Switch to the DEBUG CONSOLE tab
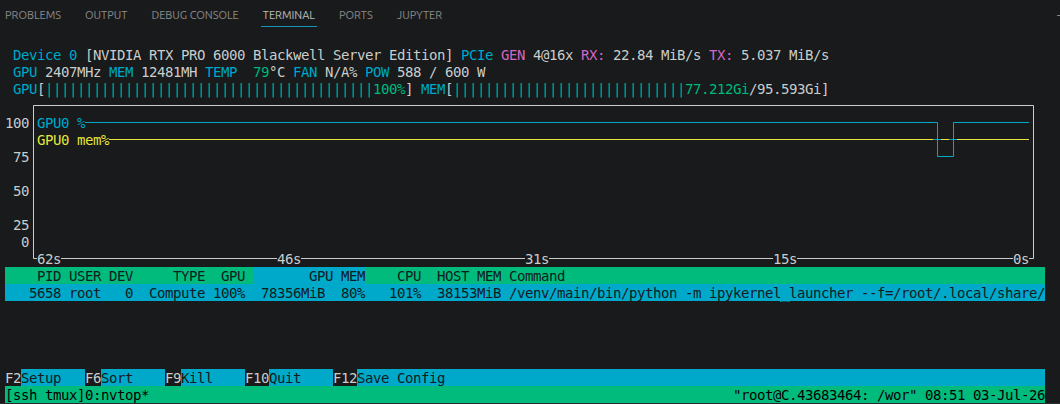The width and height of the screenshot is (1060, 404). (195, 15)
